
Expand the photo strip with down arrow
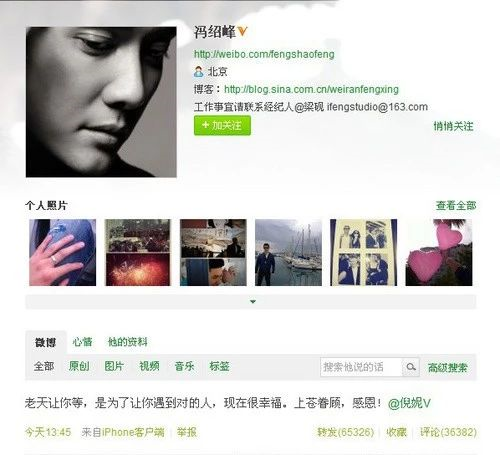253,302
